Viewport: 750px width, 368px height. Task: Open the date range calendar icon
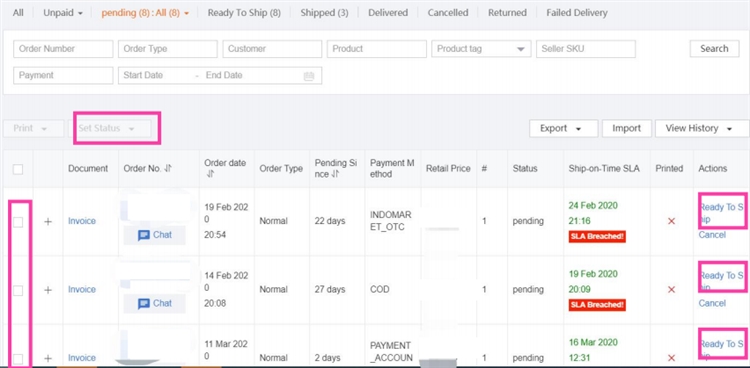[309, 76]
